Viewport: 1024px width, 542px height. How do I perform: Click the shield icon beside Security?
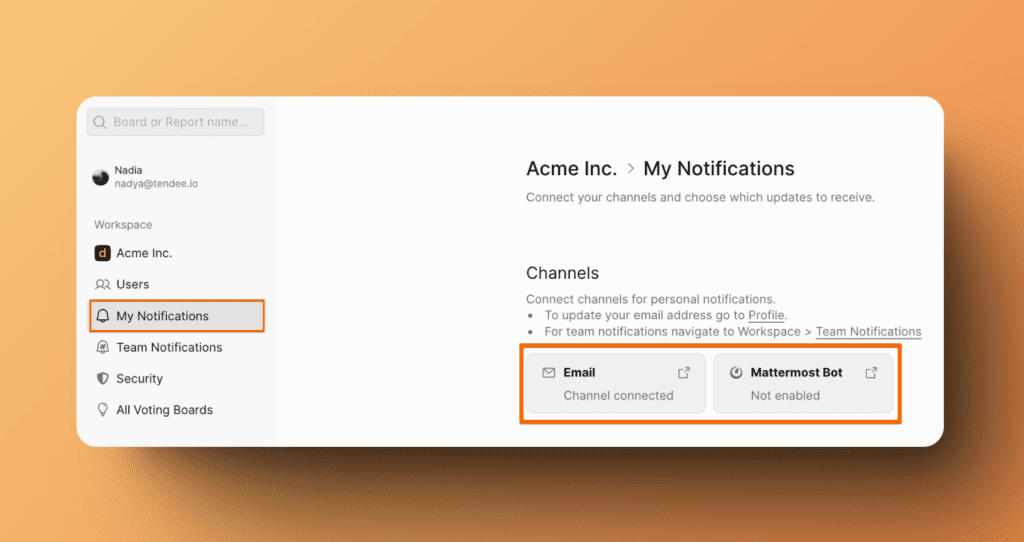pos(102,379)
